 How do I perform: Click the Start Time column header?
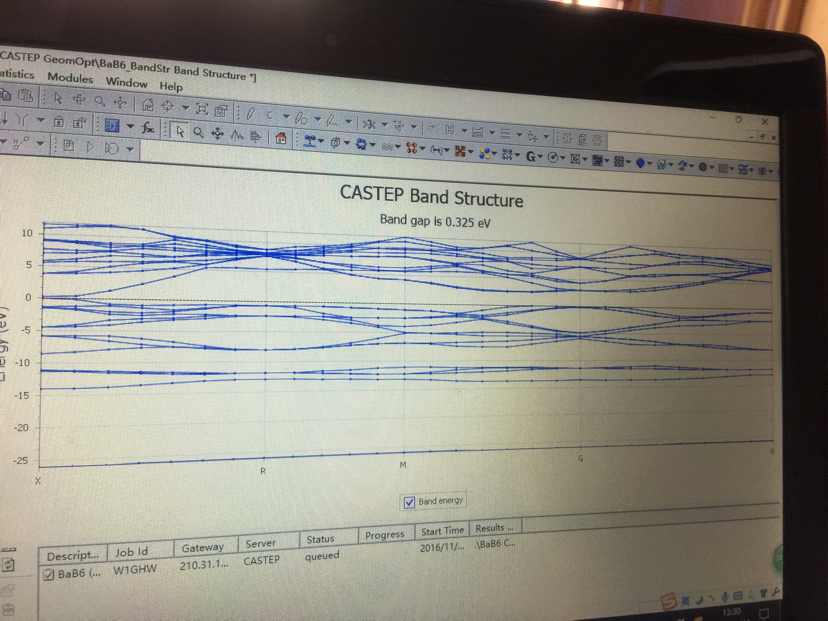click(x=443, y=531)
